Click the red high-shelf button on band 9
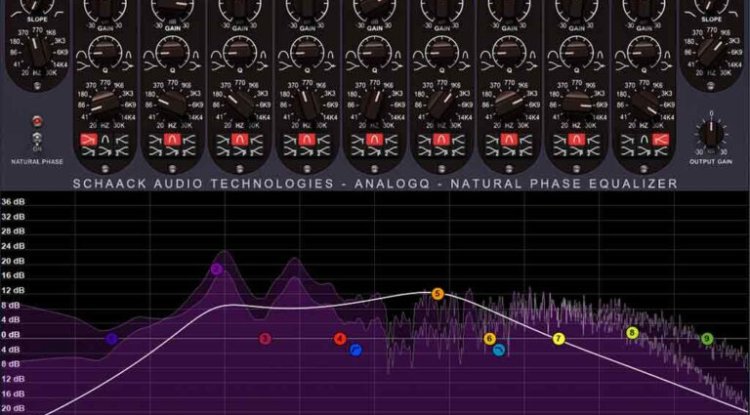The height and width of the screenshot is (415, 750). pos(660,140)
